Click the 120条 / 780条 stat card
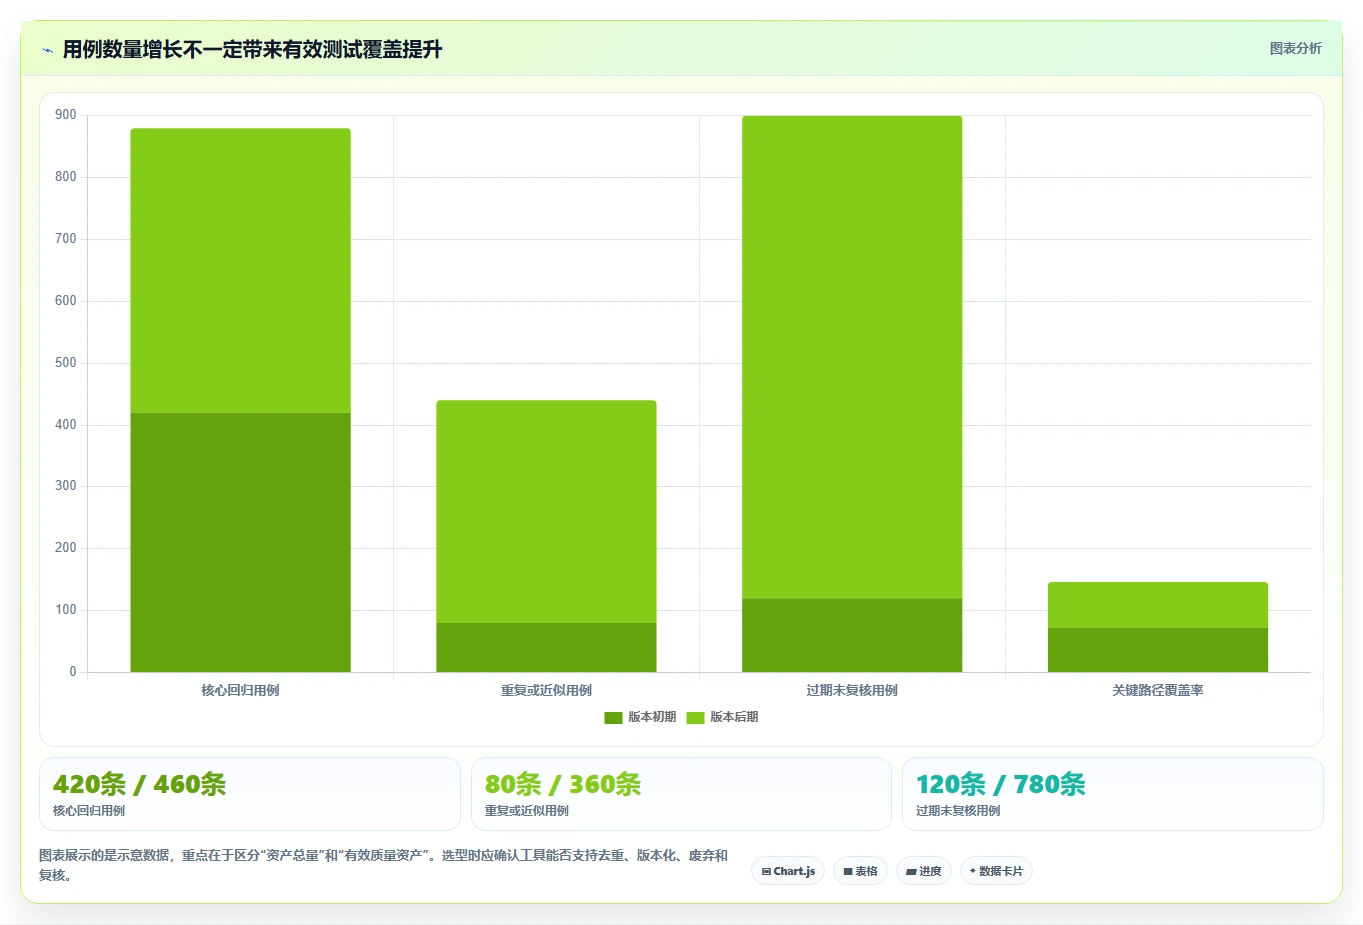 coord(1112,794)
